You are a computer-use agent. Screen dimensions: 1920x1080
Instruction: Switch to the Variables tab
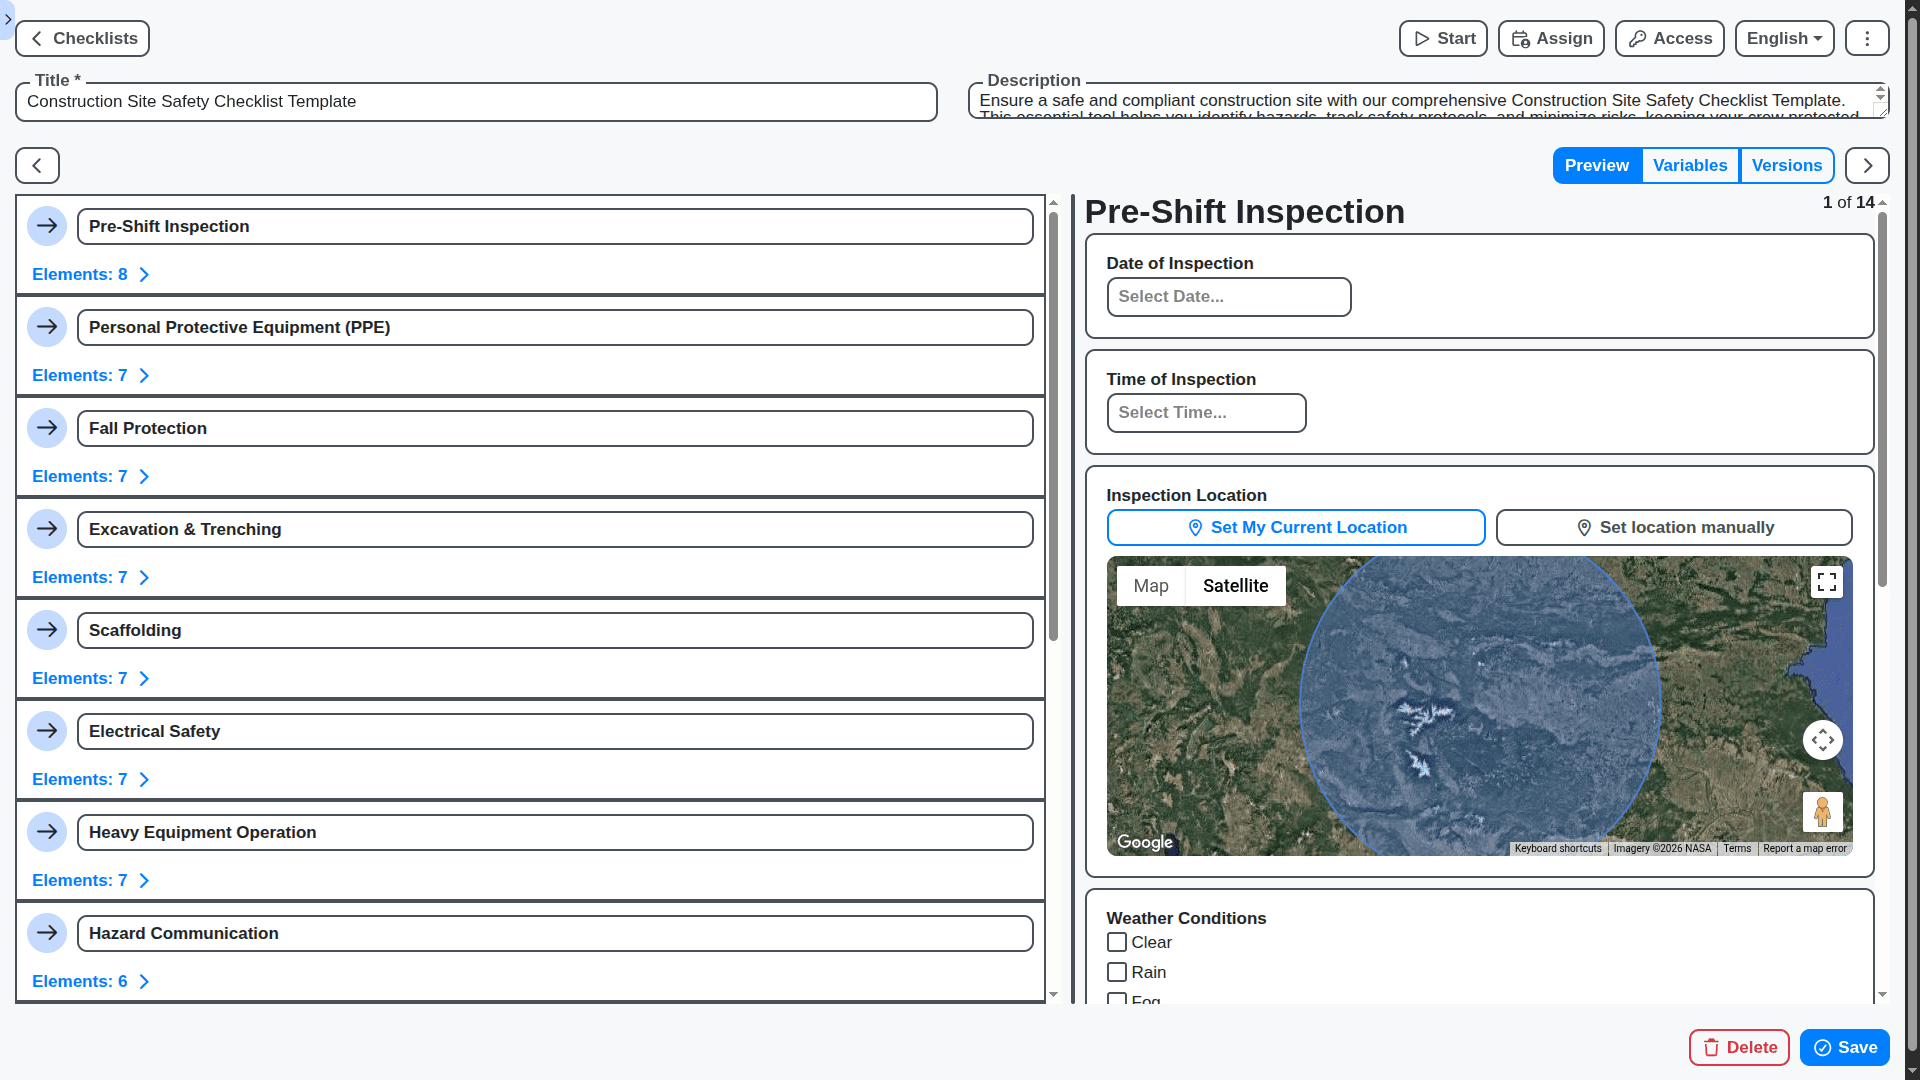pyautogui.click(x=1689, y=166)
